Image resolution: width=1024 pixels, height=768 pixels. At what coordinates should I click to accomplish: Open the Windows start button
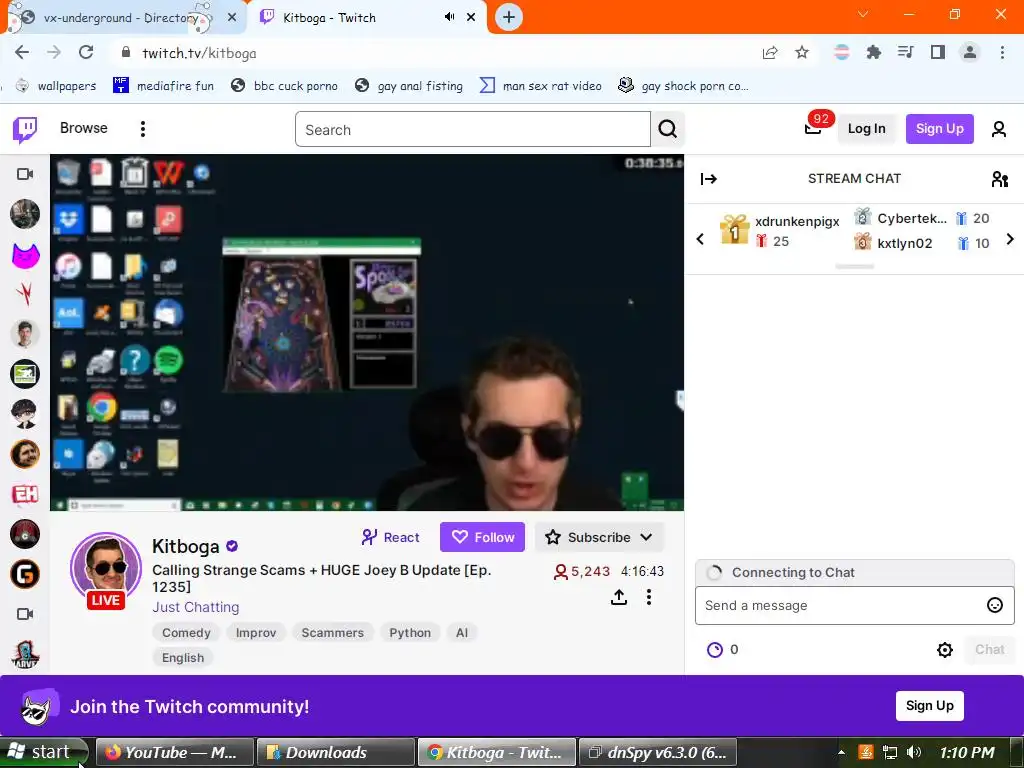click(x=43, y=752)
